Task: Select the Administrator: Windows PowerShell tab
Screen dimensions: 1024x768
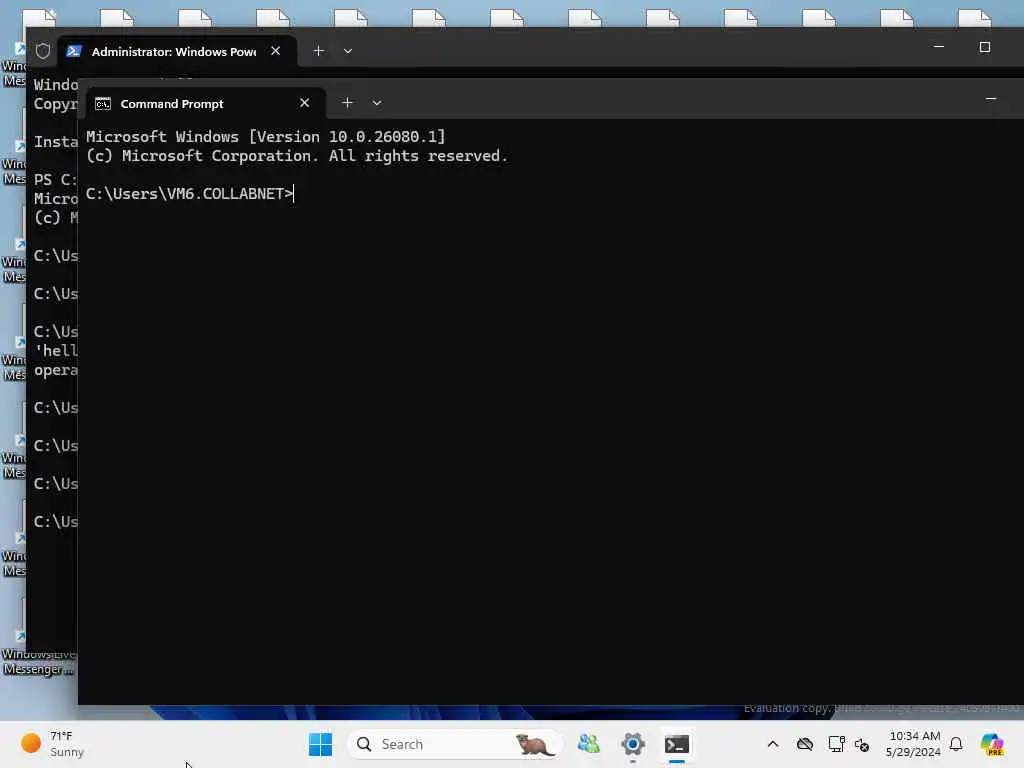Action: coord(176,51)
